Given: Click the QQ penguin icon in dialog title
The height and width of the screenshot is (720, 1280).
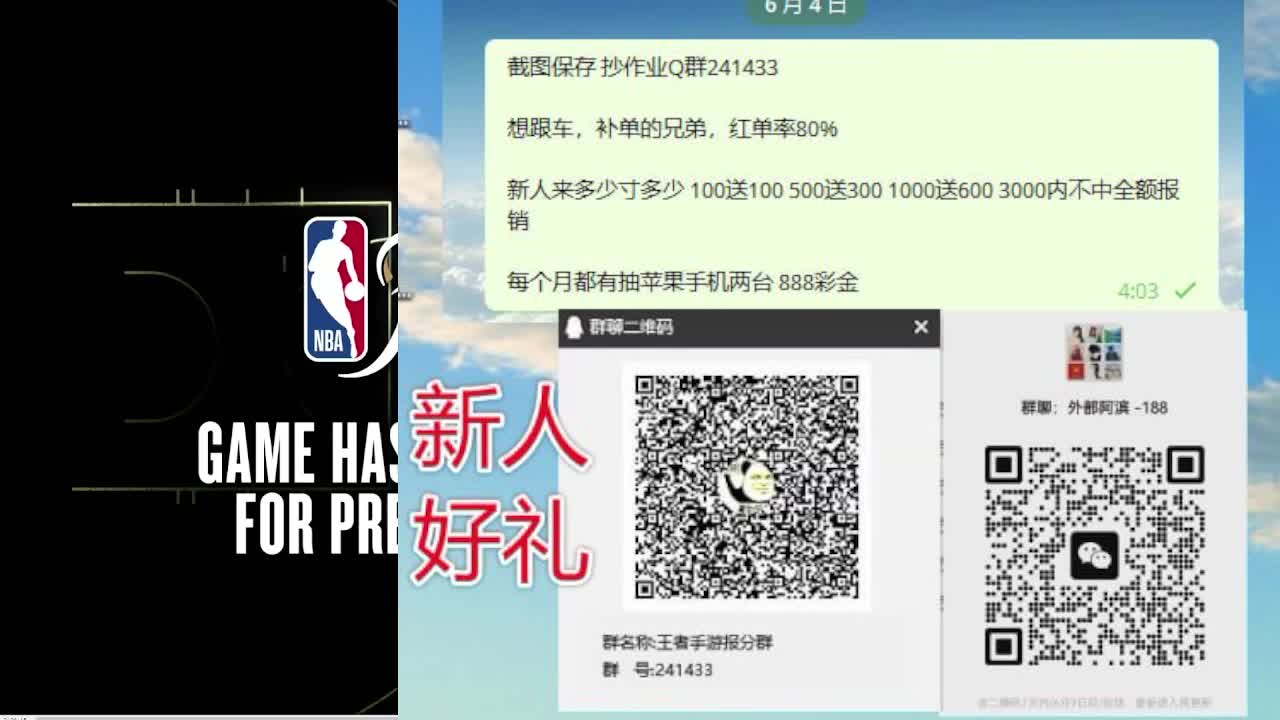Looking at the screenshot, I should point(574,327).
